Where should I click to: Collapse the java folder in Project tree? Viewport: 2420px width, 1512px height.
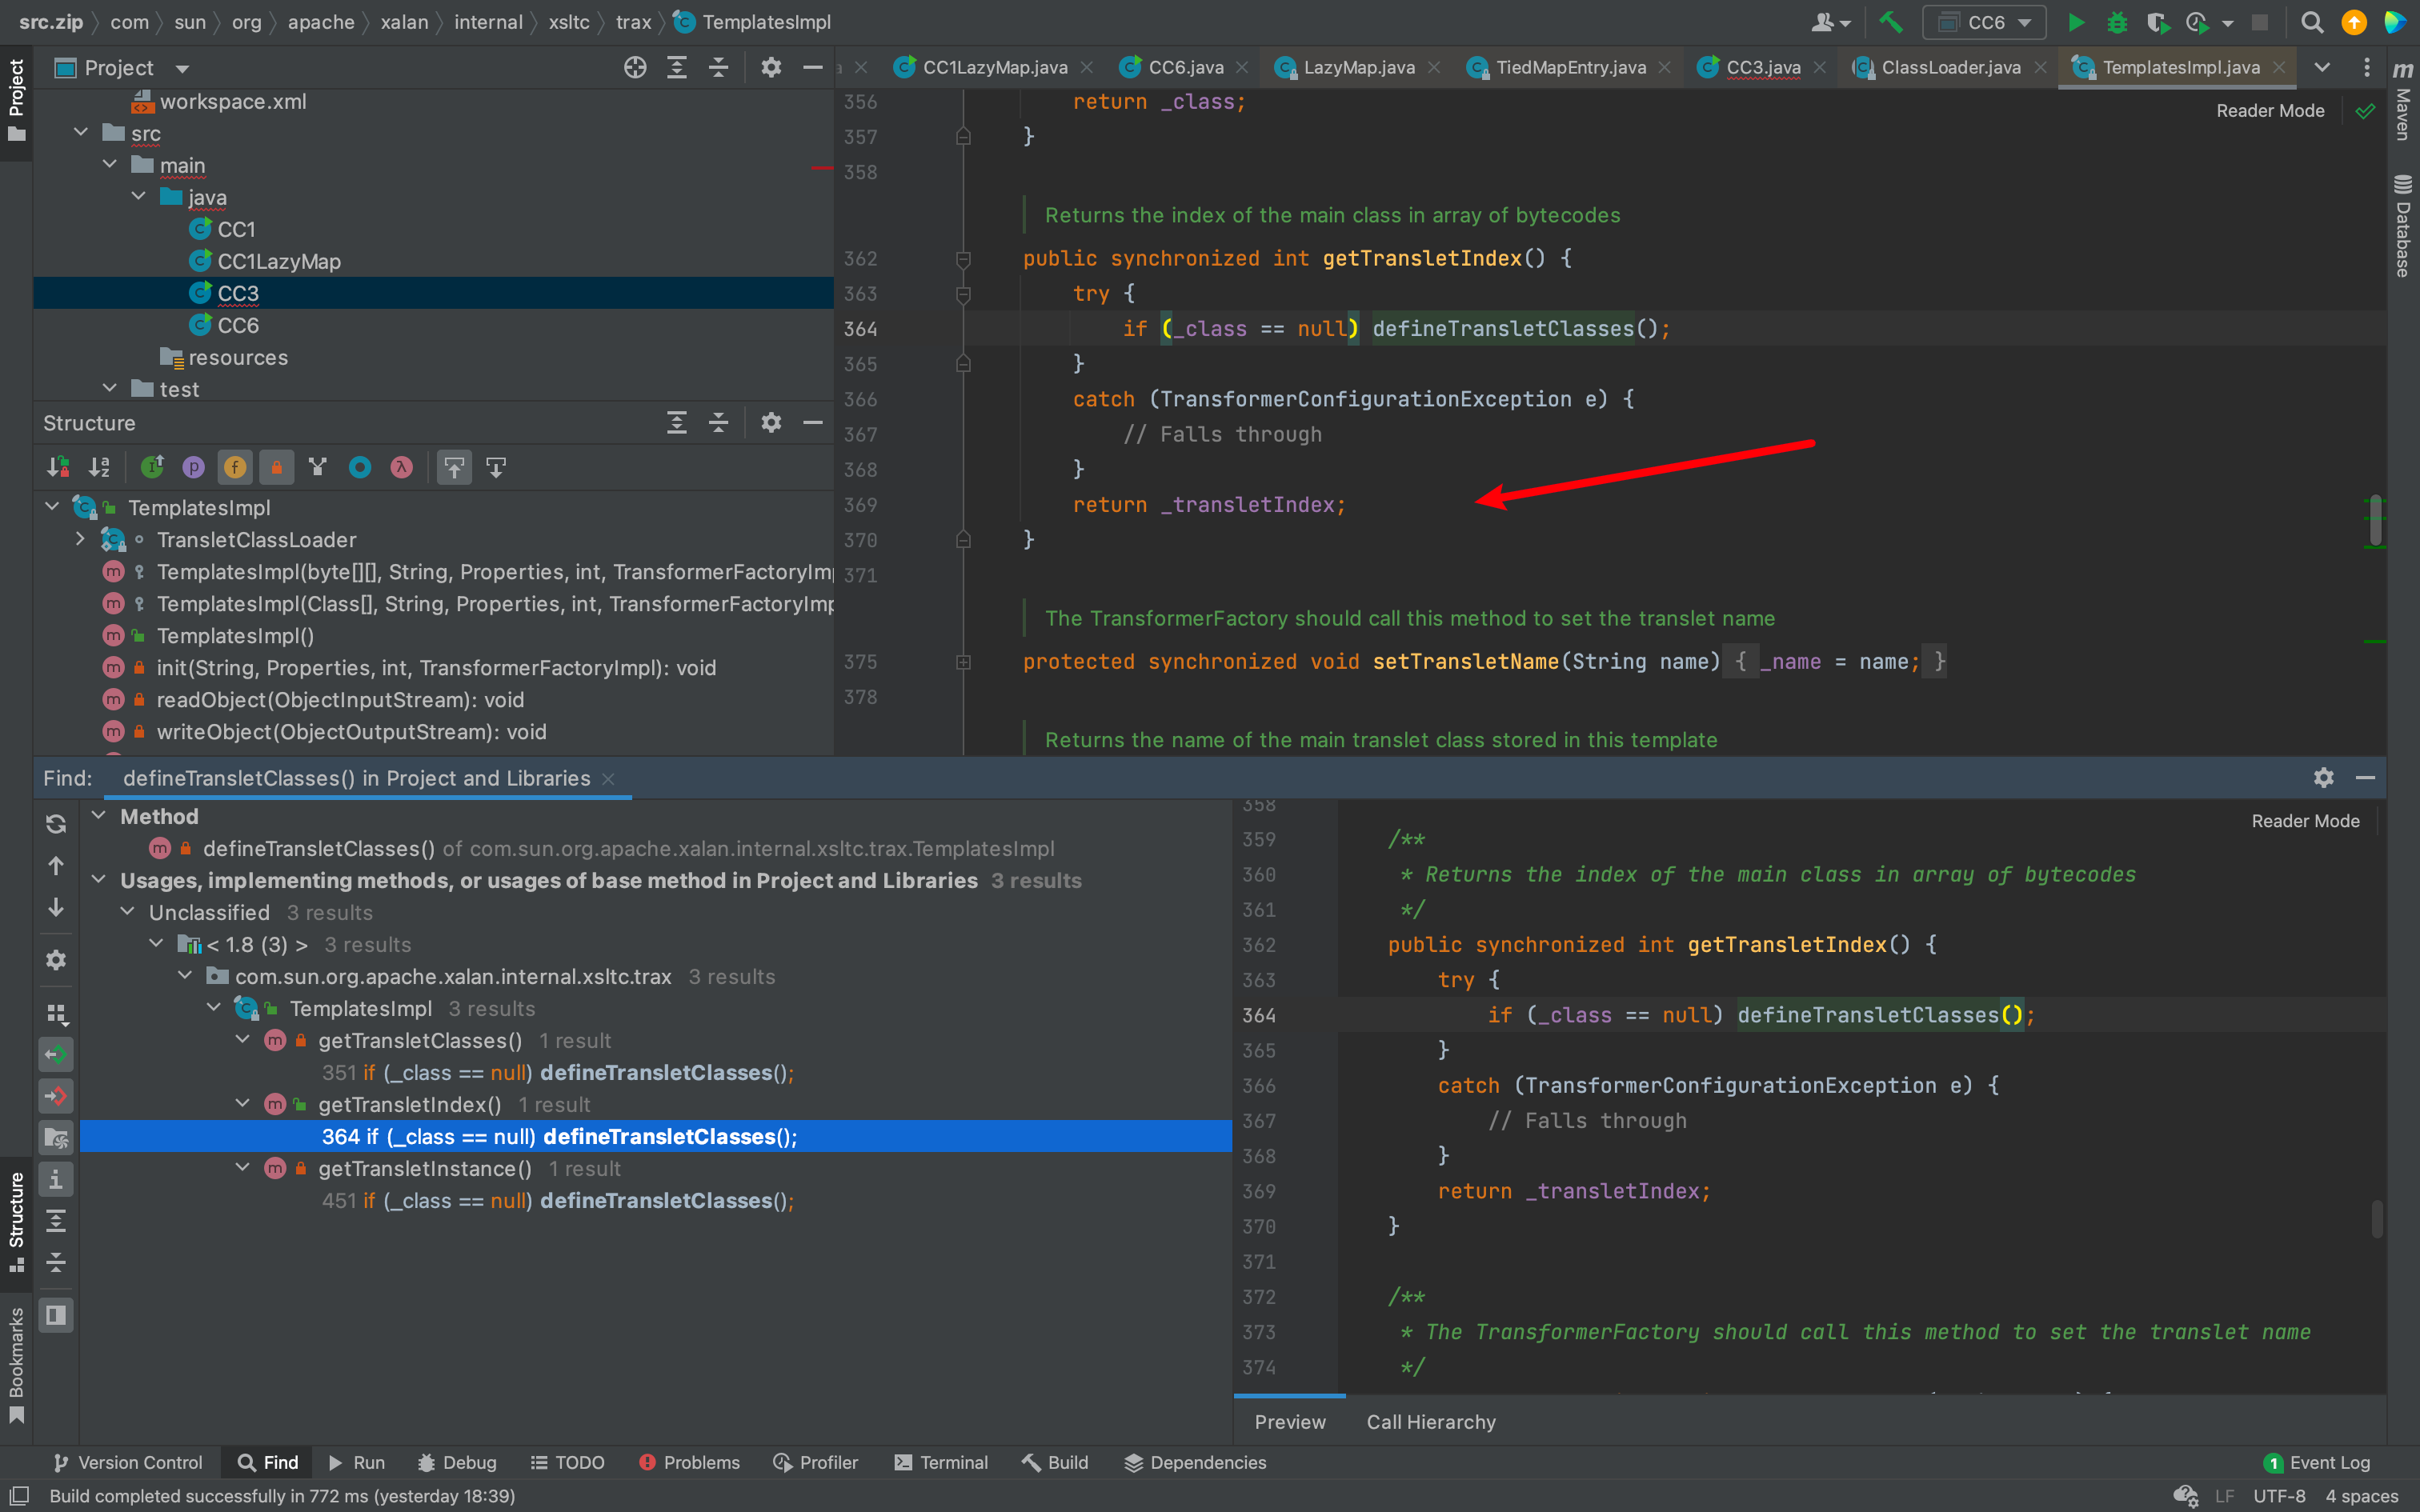pos(139,197)
